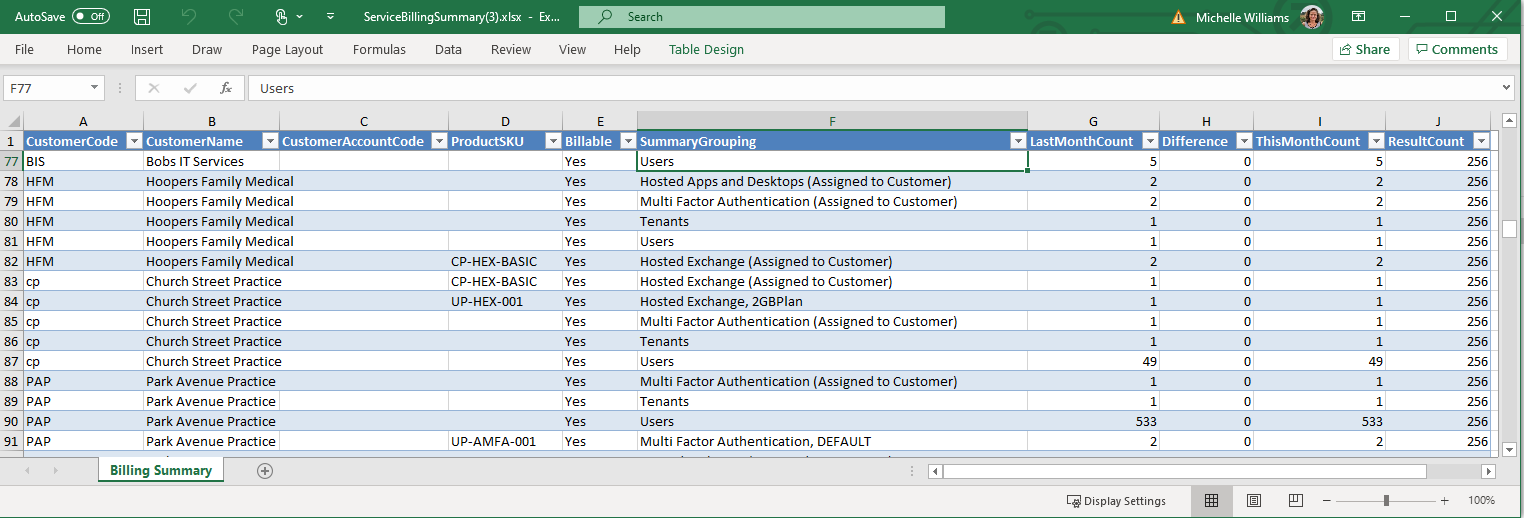This screenshot has height=518, width=1524.
Task: Add a new sheet with plus icon
Action: pyautogui.click(x=265, y=471)
